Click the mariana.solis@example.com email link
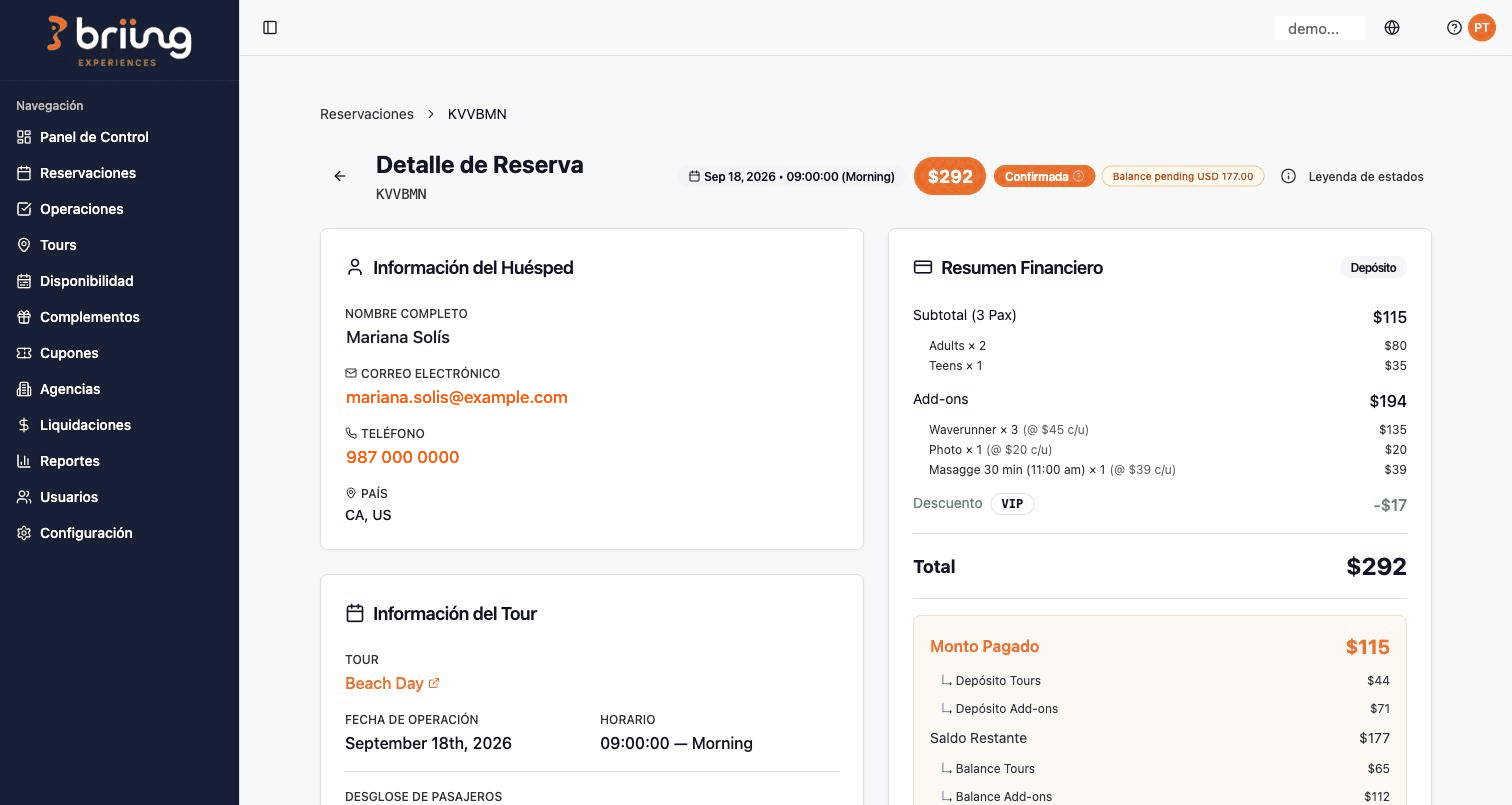1512x805 pixels. tap(457, 397)
